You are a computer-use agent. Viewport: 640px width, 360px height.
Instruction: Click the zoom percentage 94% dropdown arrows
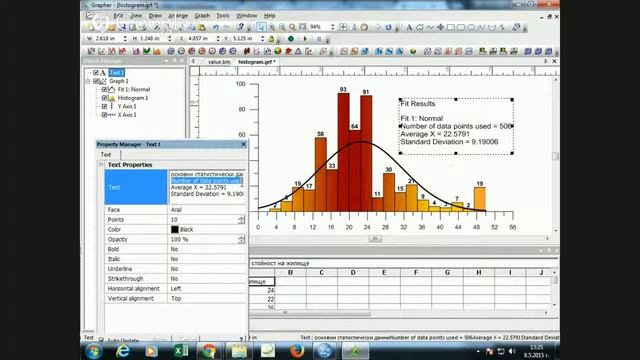tap(333, 27)
